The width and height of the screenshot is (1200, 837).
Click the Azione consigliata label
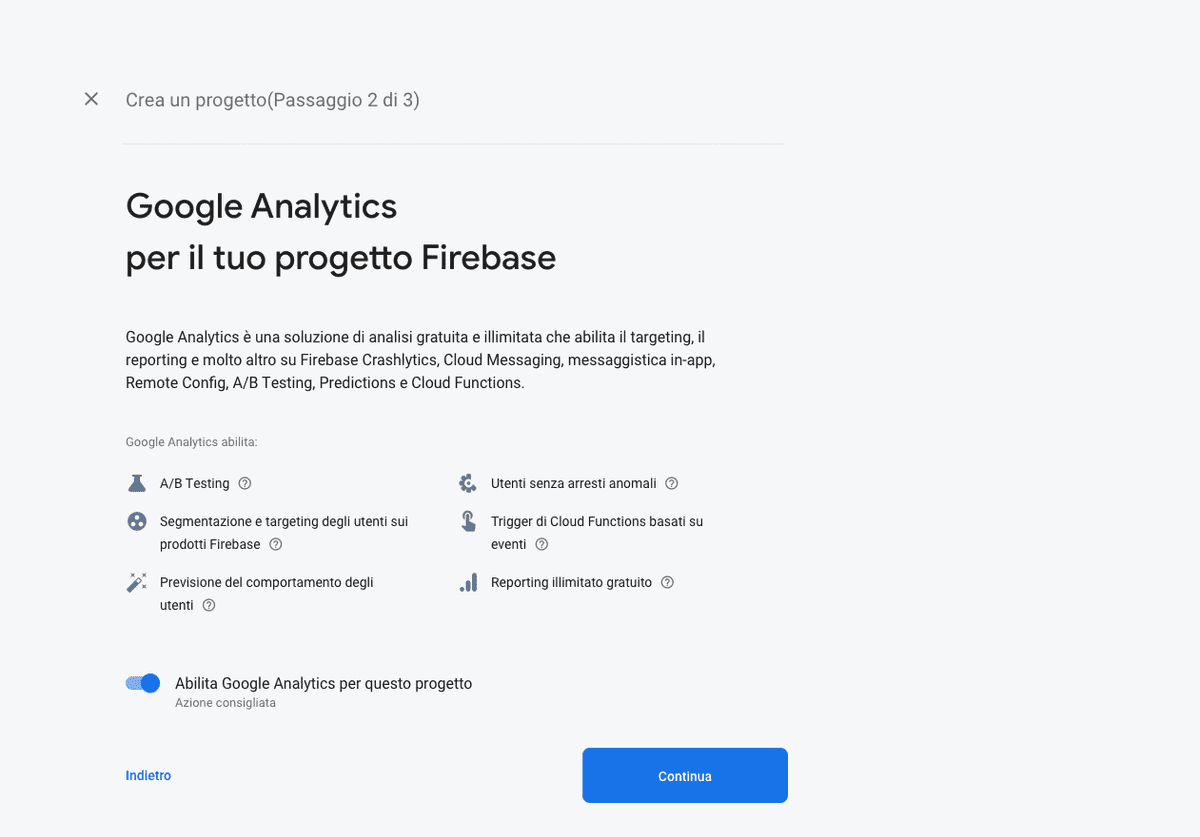point(225,702)
